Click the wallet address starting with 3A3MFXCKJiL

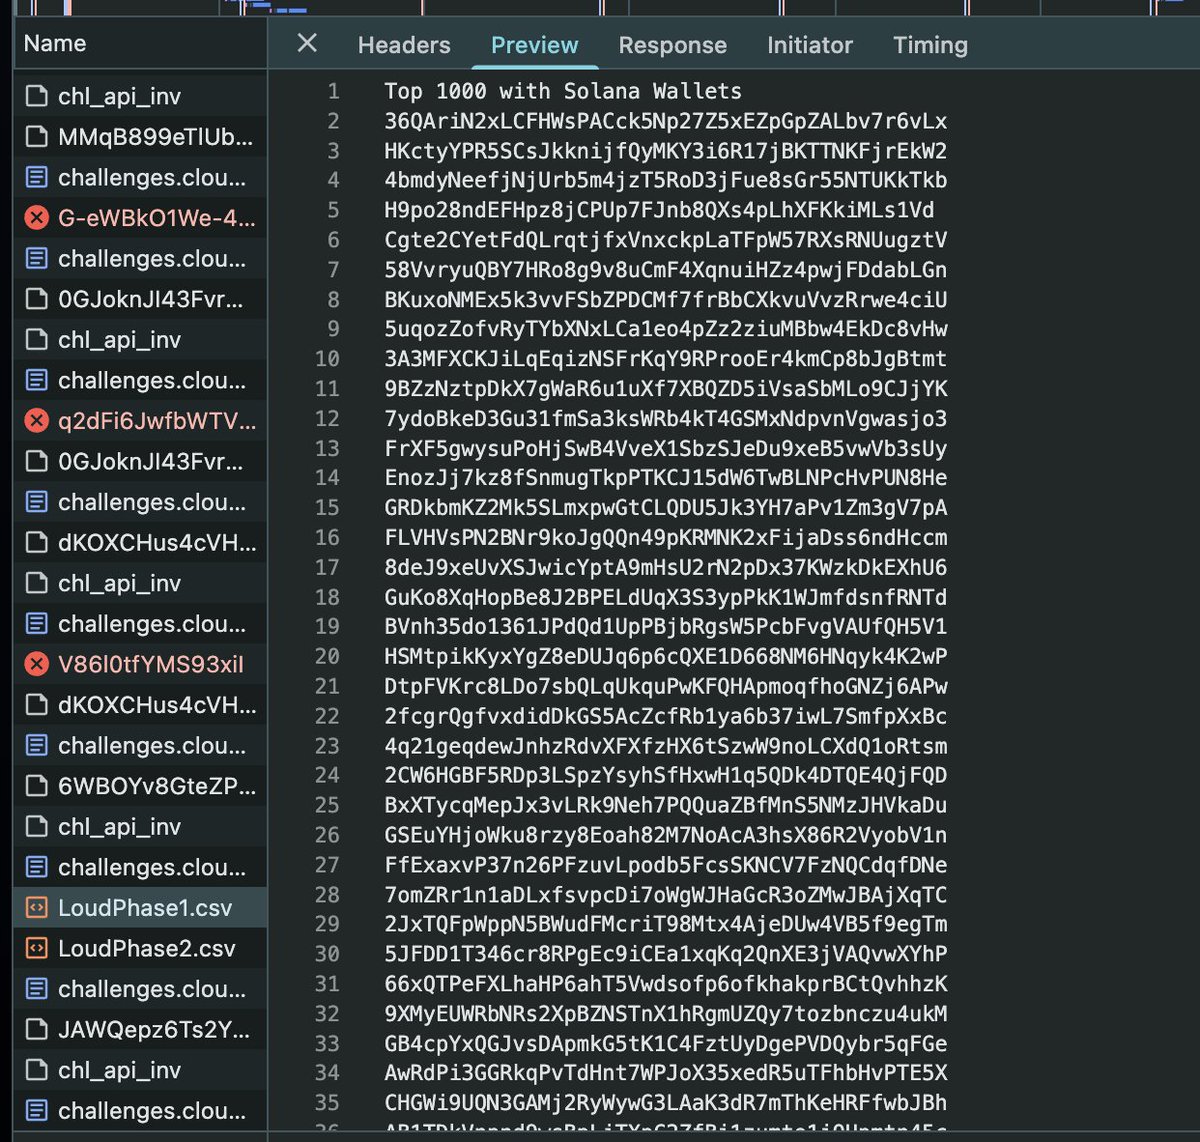coord(666,359)
